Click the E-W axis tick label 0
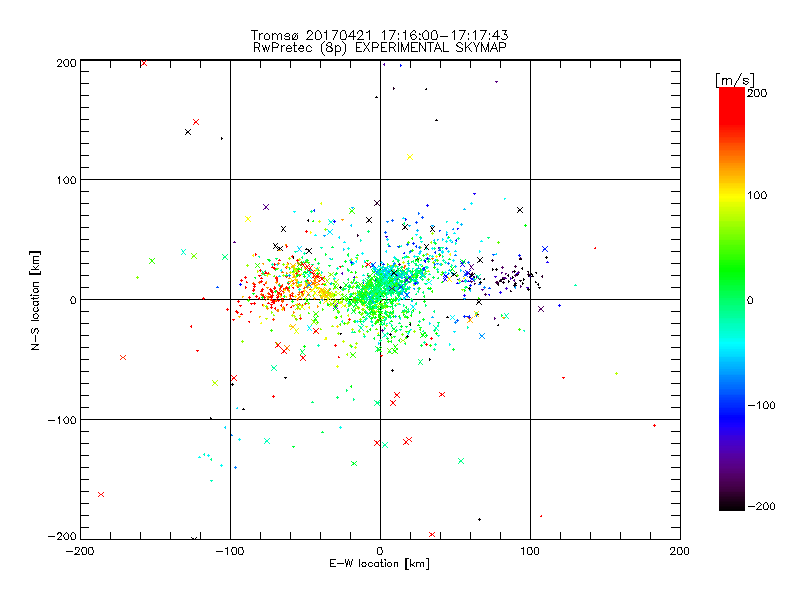Image resolution: width=800 pixels, height=600 pixels. tap(380, 551)
